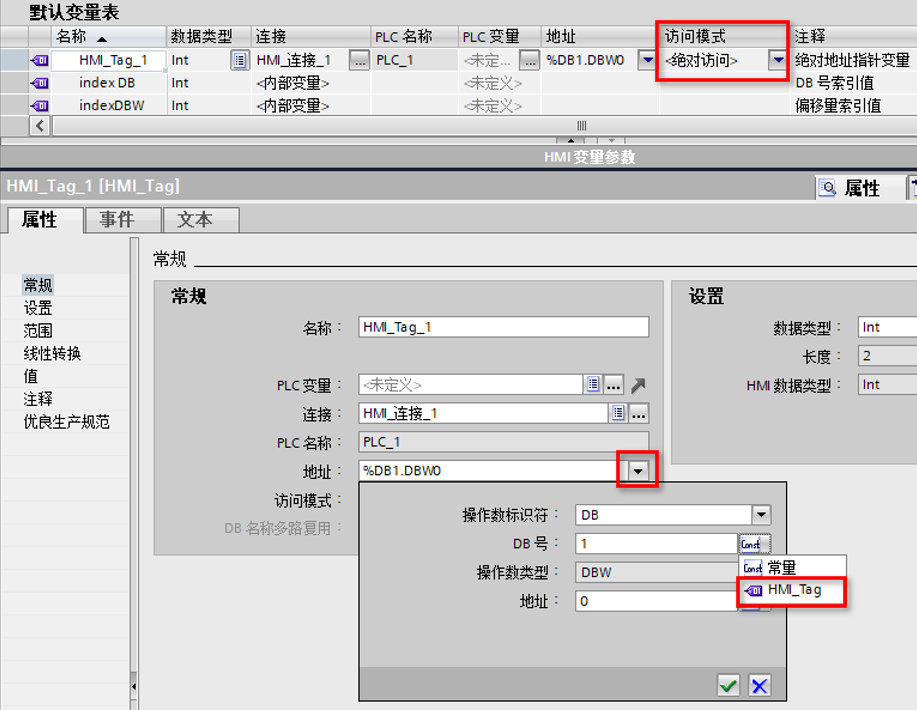Click the 连接 ellipsis button in table row
The height and width of the screenshot is (710, 917).
coord(359,60)
